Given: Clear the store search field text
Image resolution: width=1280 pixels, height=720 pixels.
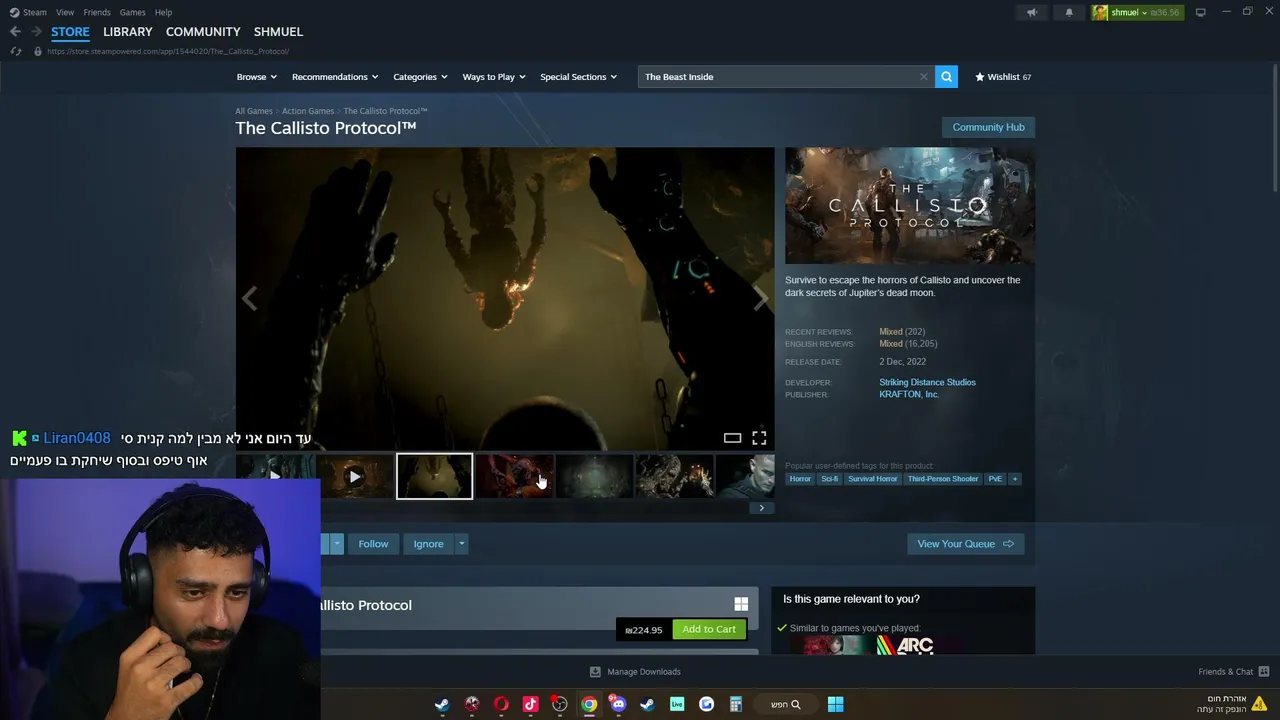Looking at the screenshot, I should click(x=923, y=77).
